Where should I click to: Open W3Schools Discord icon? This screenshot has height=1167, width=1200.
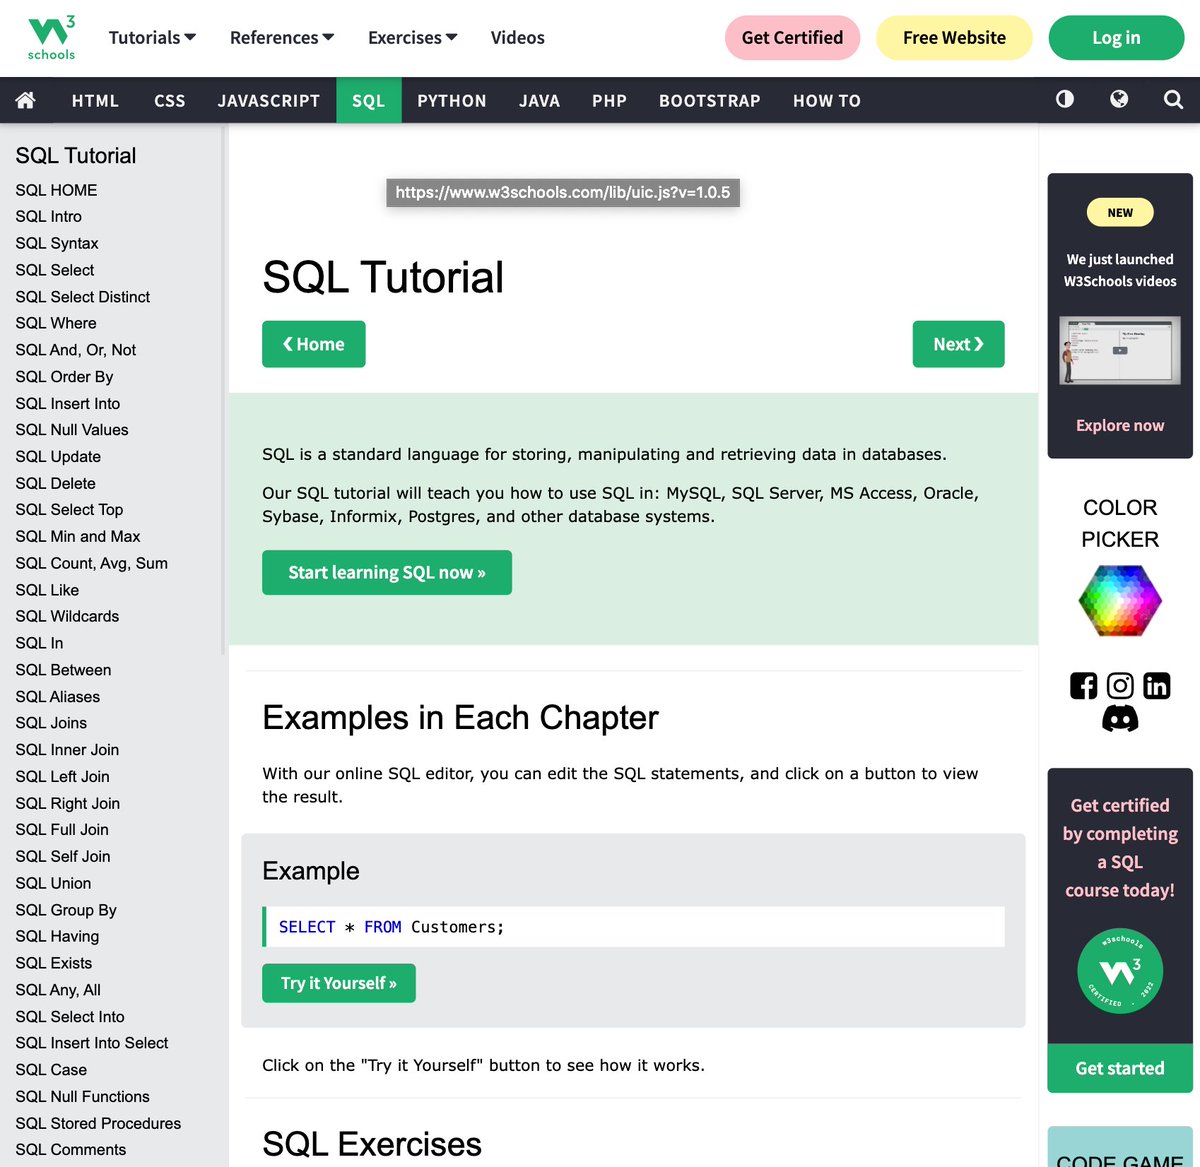(1120, 718)
